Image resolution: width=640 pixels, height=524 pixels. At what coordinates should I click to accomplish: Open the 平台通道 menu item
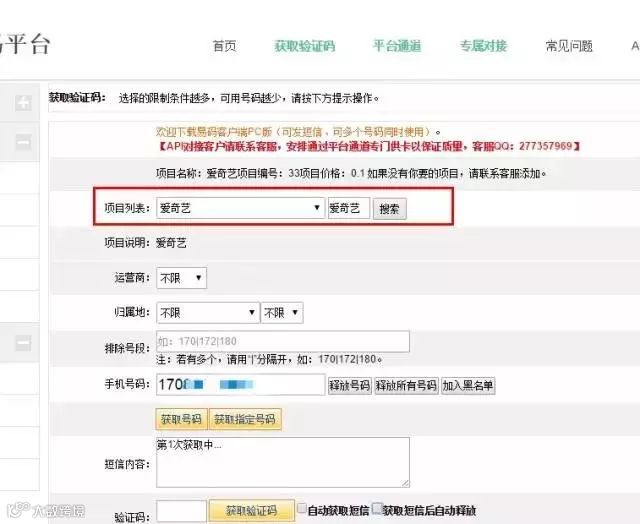[397, 46]
